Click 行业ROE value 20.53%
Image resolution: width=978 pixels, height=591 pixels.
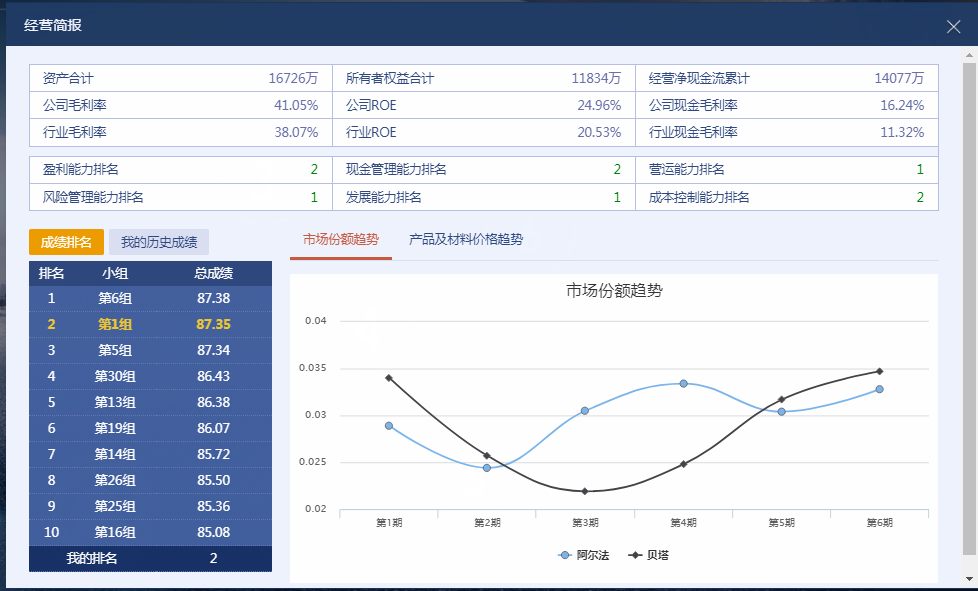tap(599, 132)
